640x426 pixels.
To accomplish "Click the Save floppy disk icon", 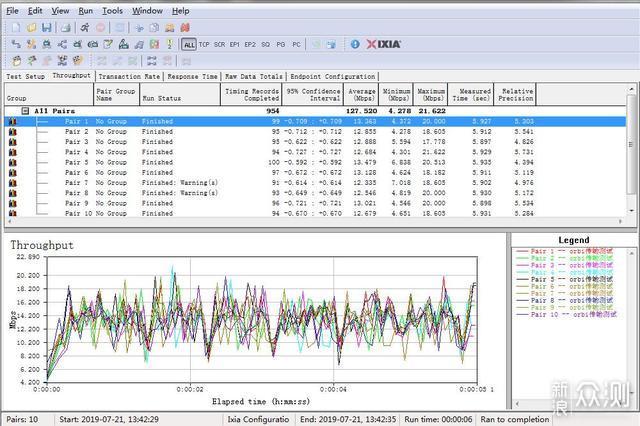I will tap(47, 28).
